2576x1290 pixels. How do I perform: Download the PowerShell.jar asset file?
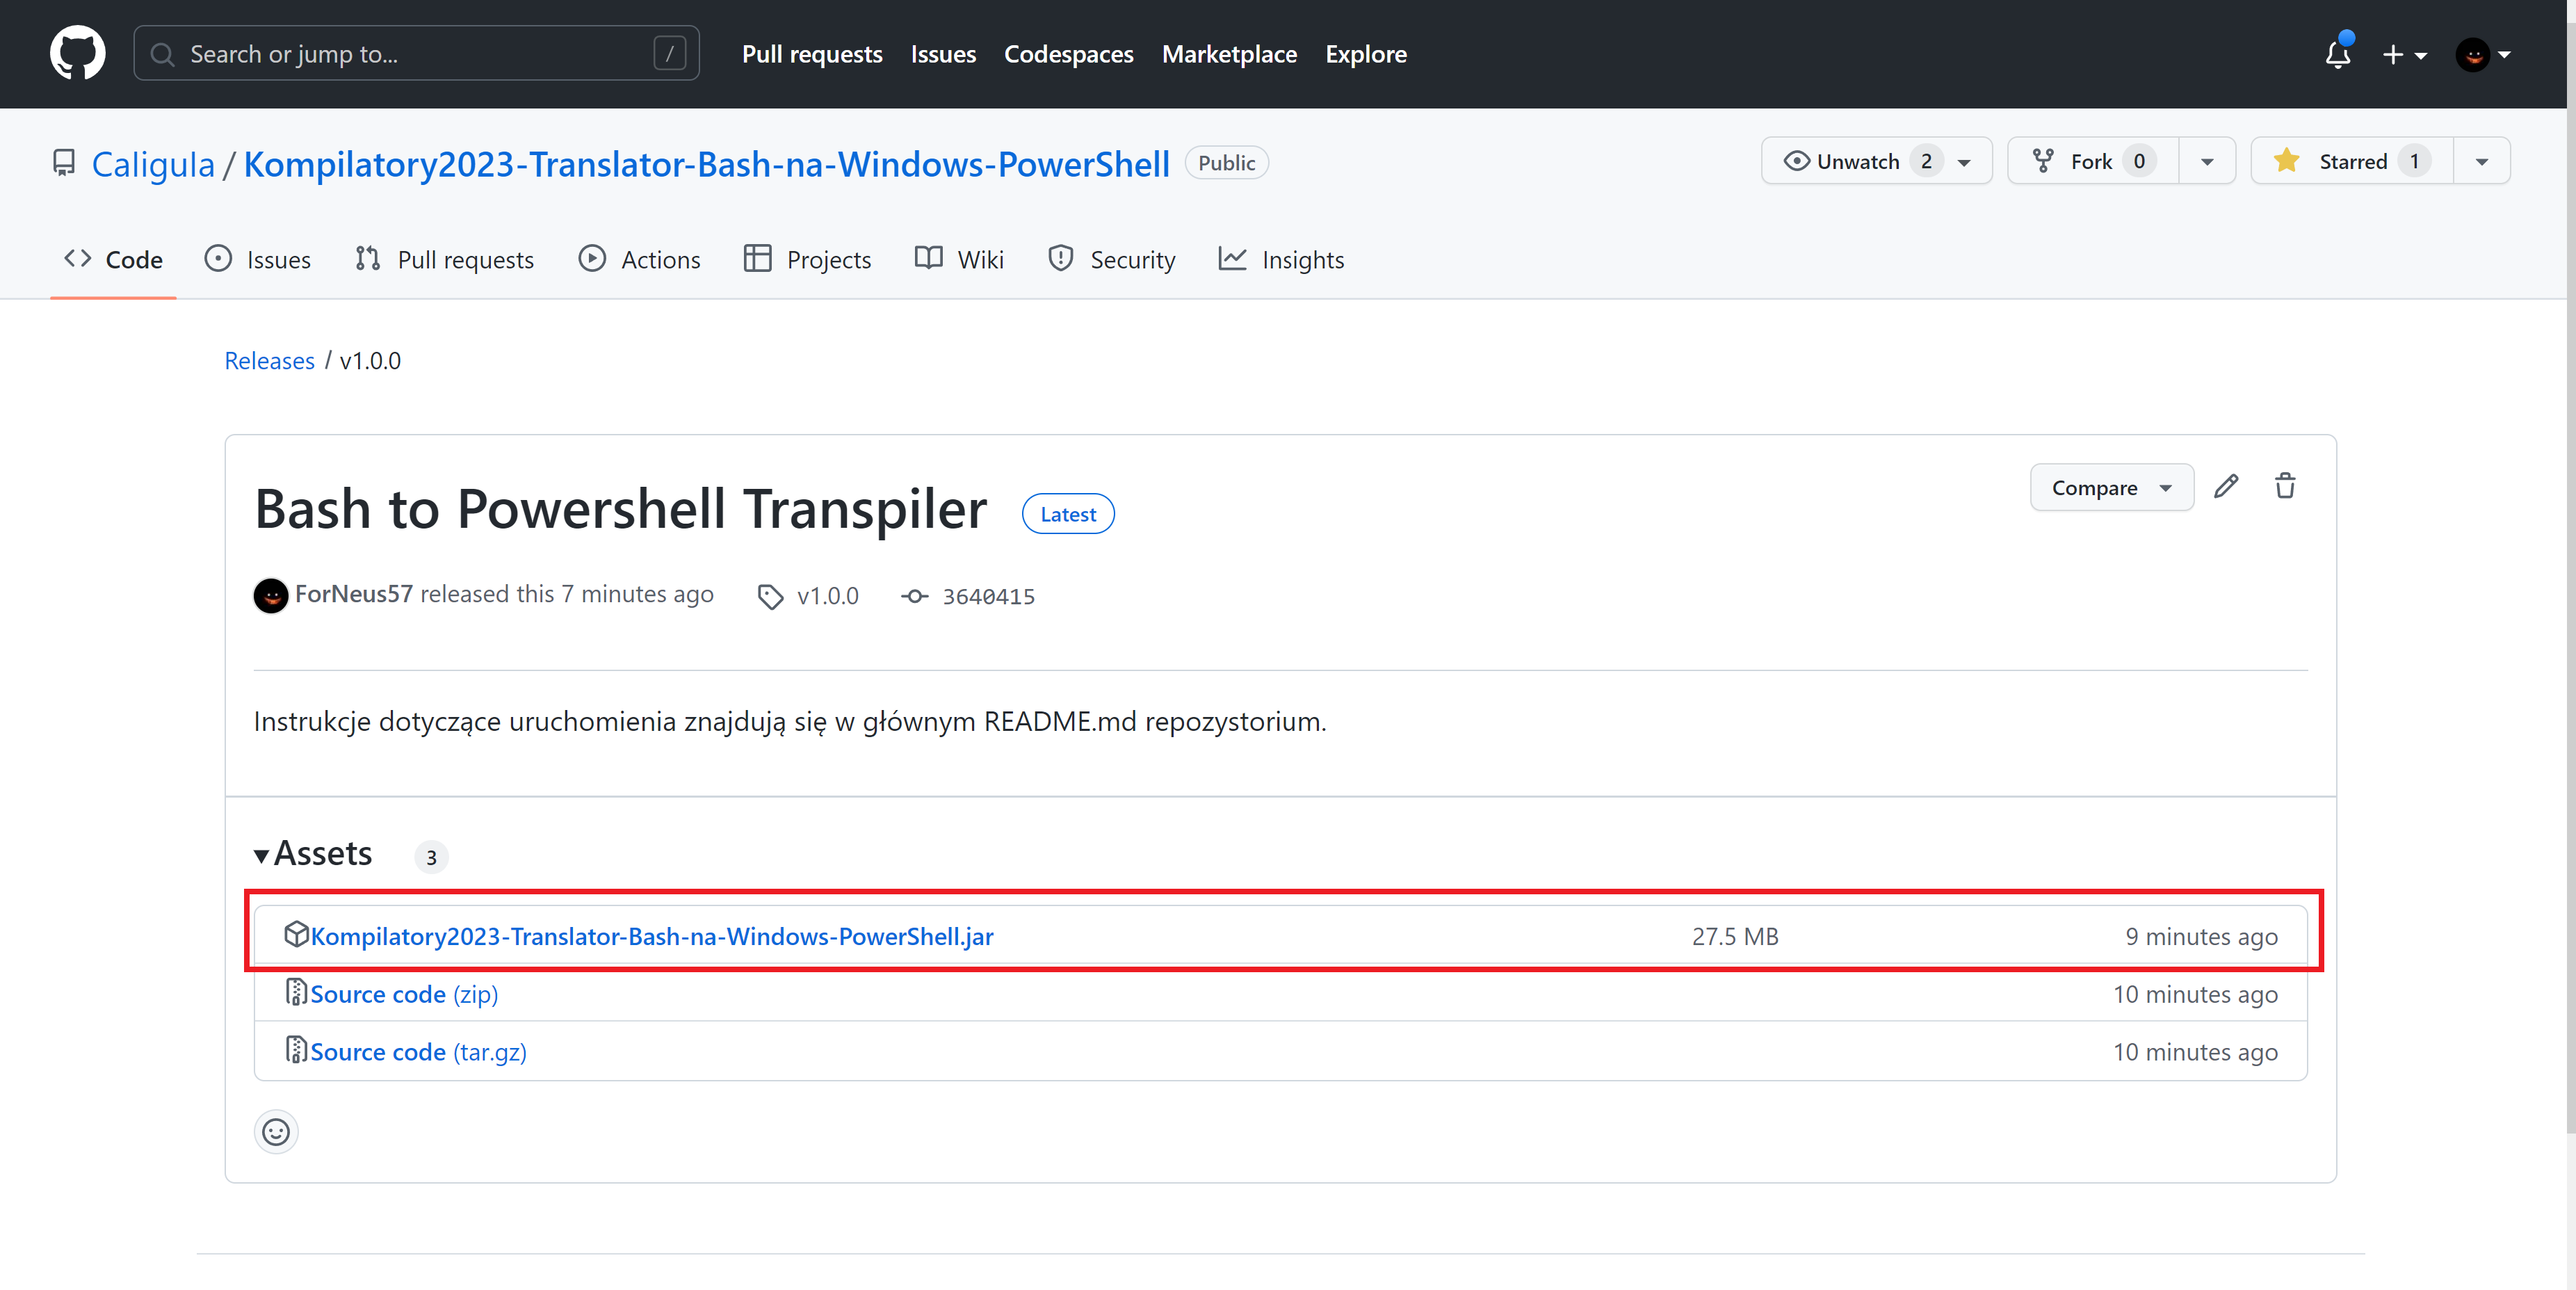coord(651,937)
